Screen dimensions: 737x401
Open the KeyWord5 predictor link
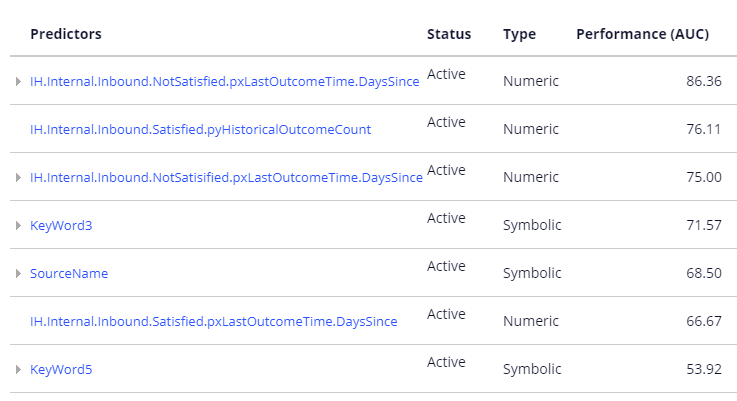[x=61, y=370]
